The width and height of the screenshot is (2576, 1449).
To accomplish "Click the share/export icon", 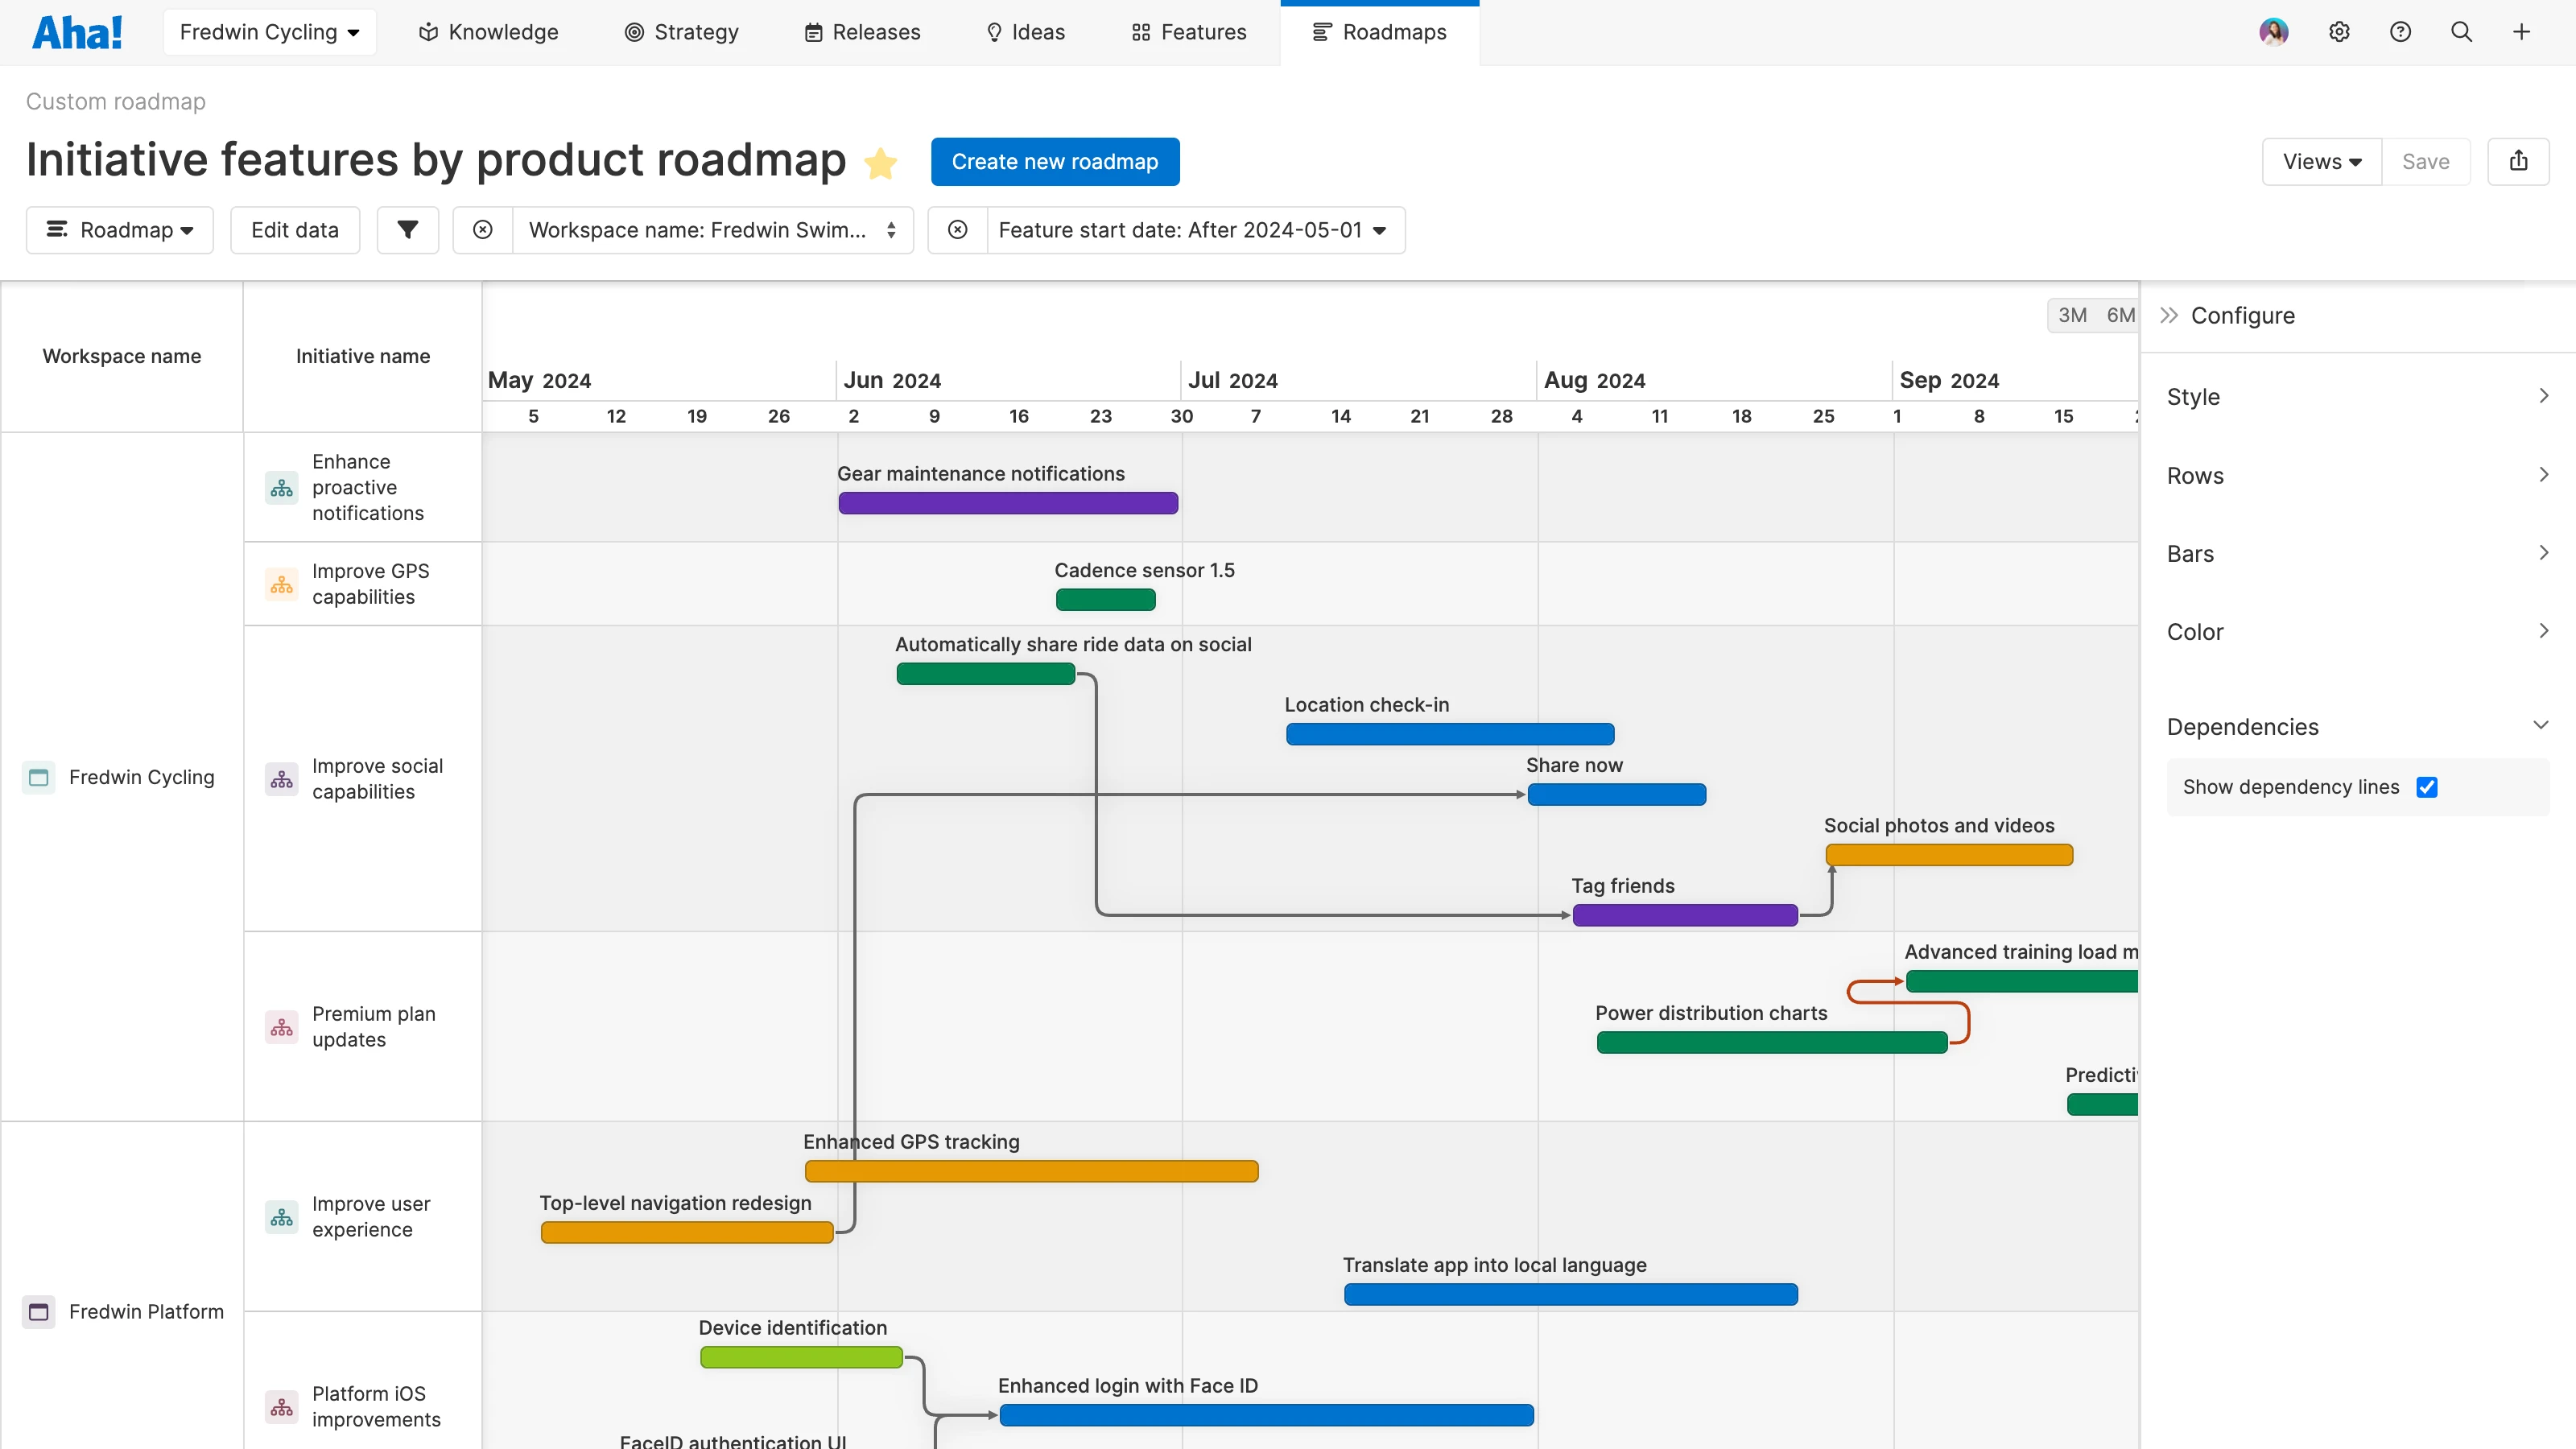I will (2518, 161).
